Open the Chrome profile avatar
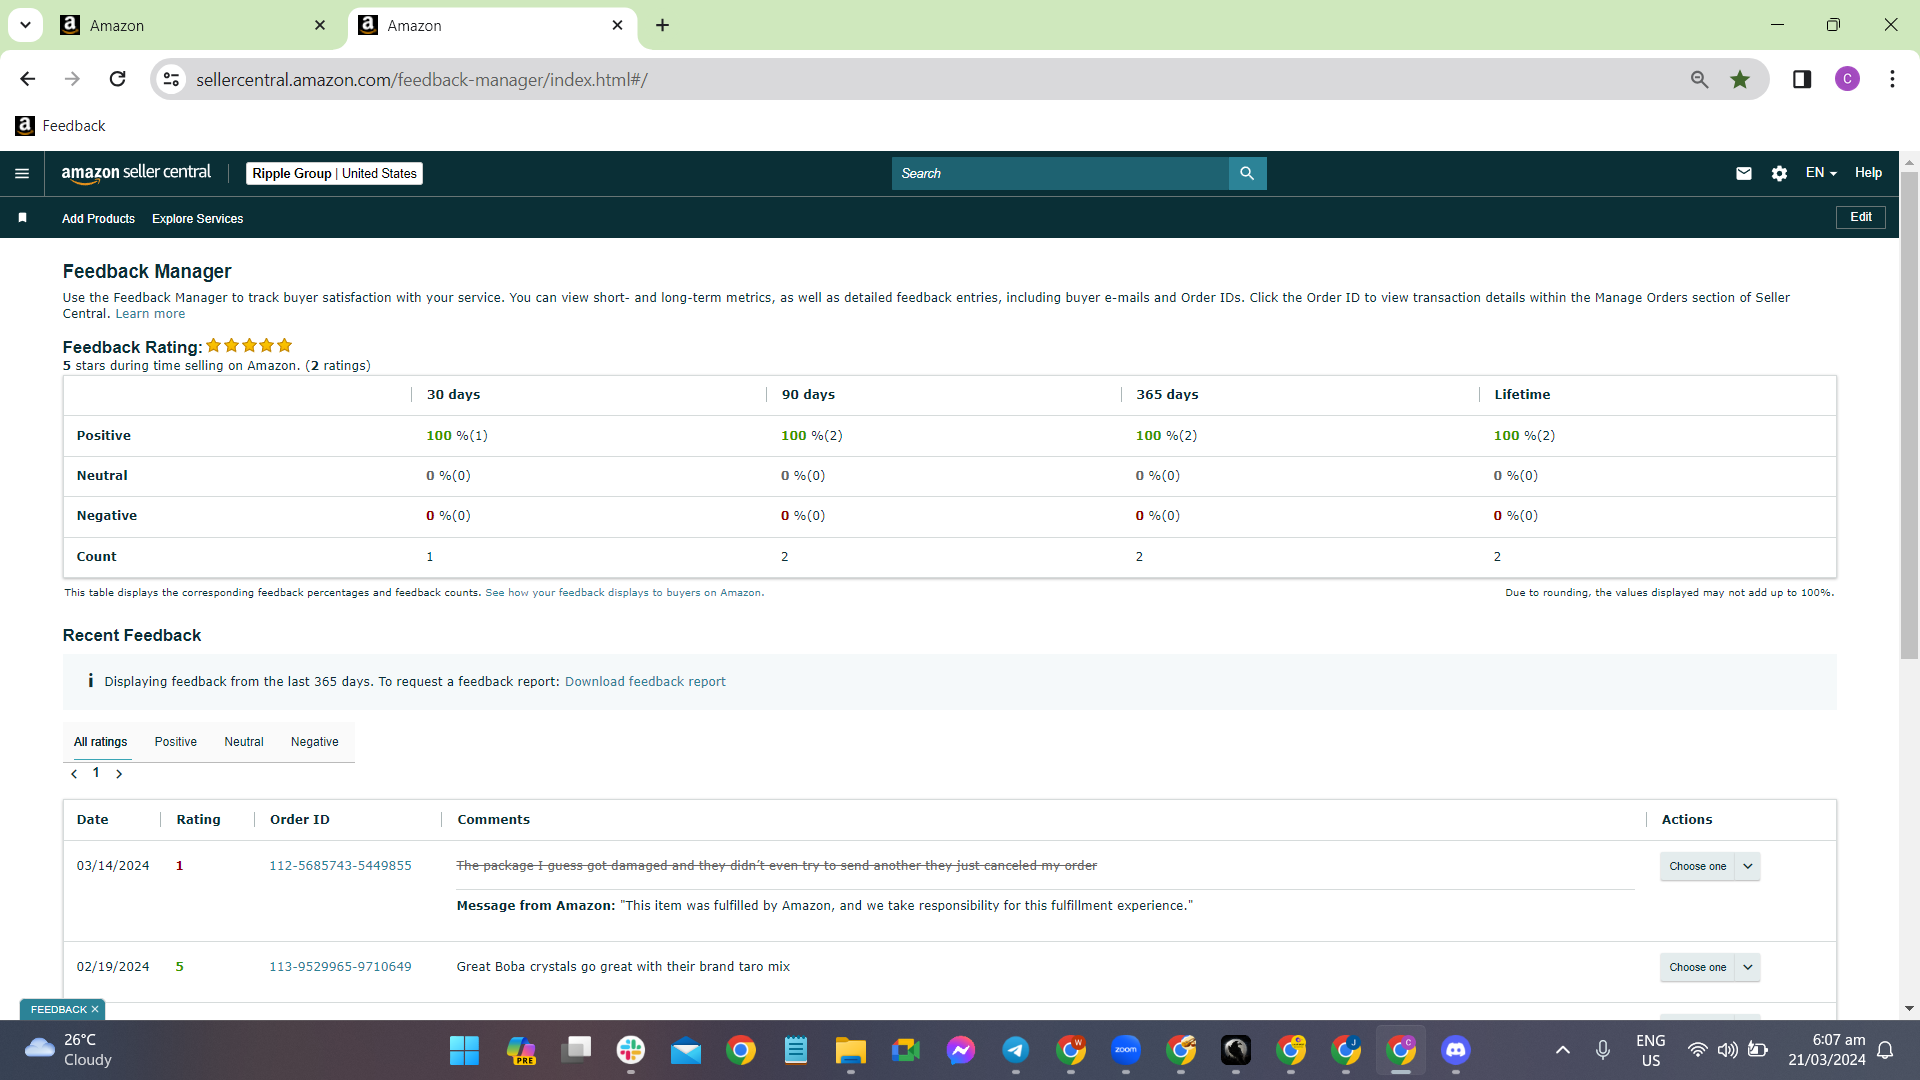 tap(1847, 79)
